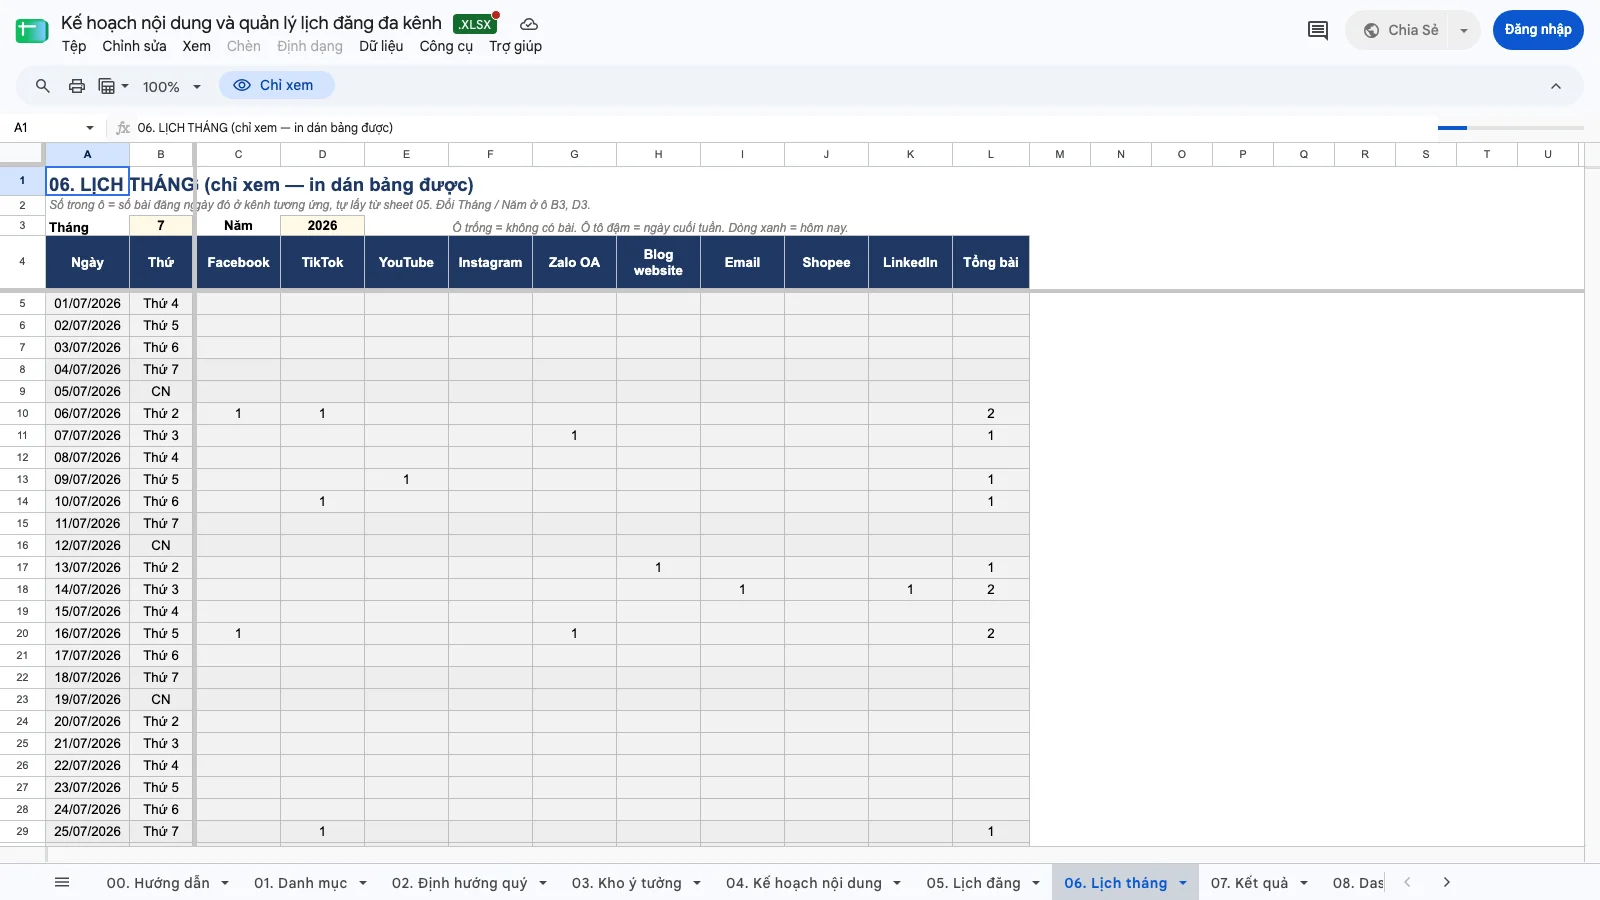The height and width of the screenshot is (900, 1600).
Task: Switch to 01. Danh mục sheet
Action: [x=300, y=883]
